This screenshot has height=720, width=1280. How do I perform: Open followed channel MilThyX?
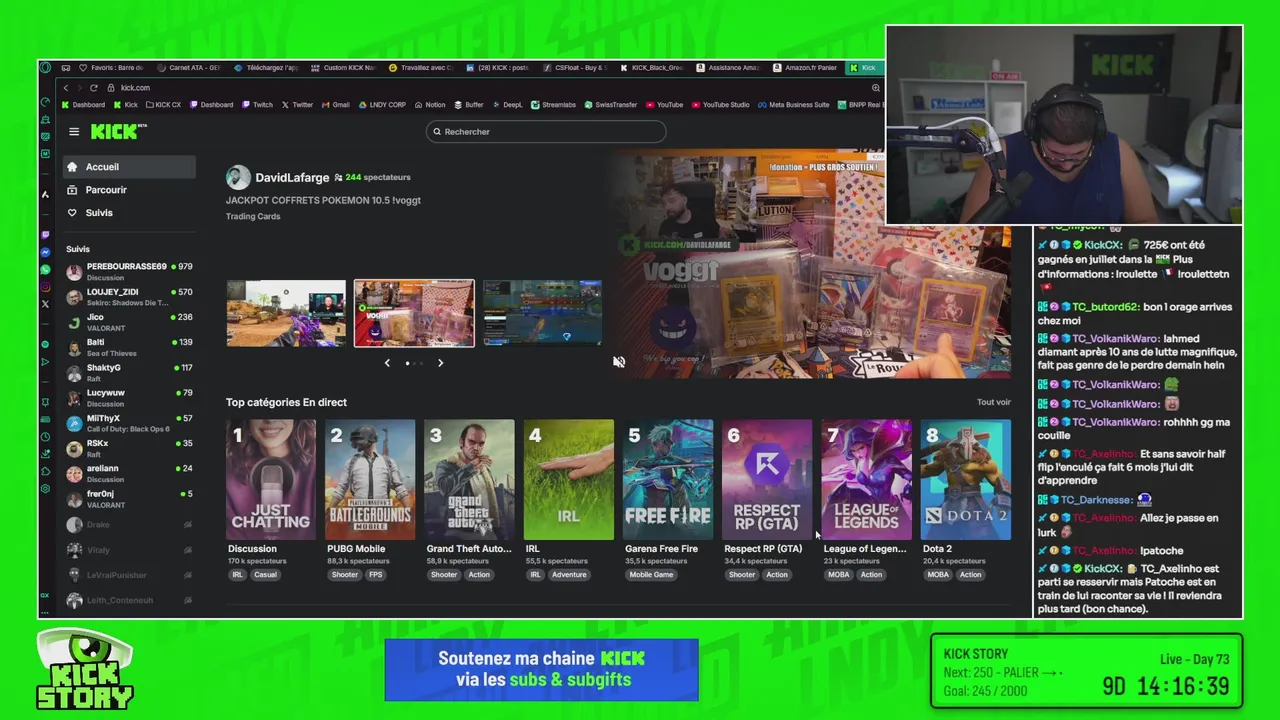tap(128, 423)
